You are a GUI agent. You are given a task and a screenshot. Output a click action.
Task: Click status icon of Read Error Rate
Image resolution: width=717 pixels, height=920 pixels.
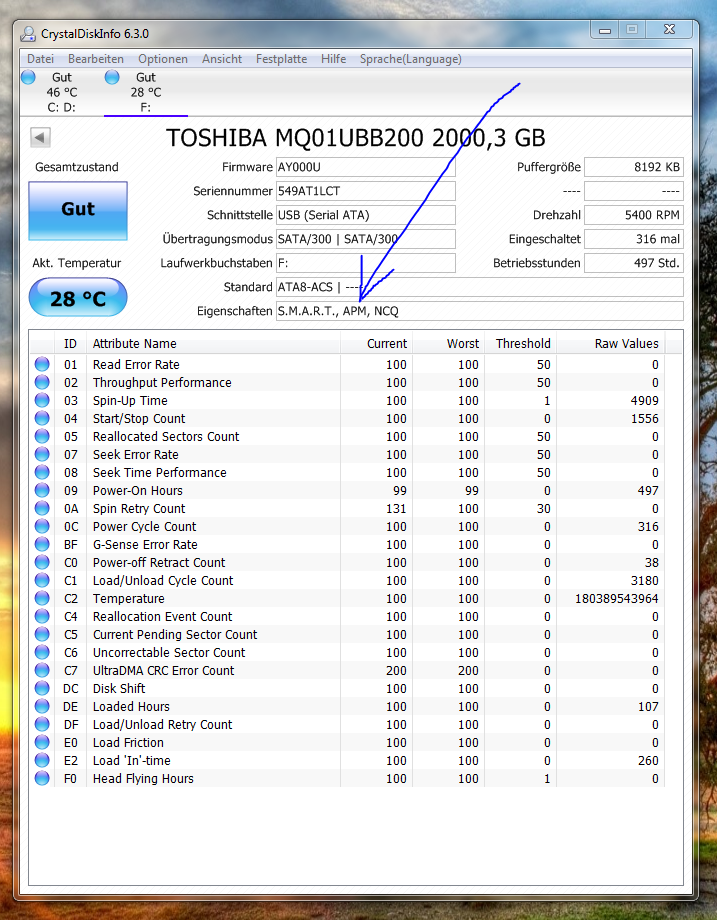pyautogui.click(x=42, y=364)
